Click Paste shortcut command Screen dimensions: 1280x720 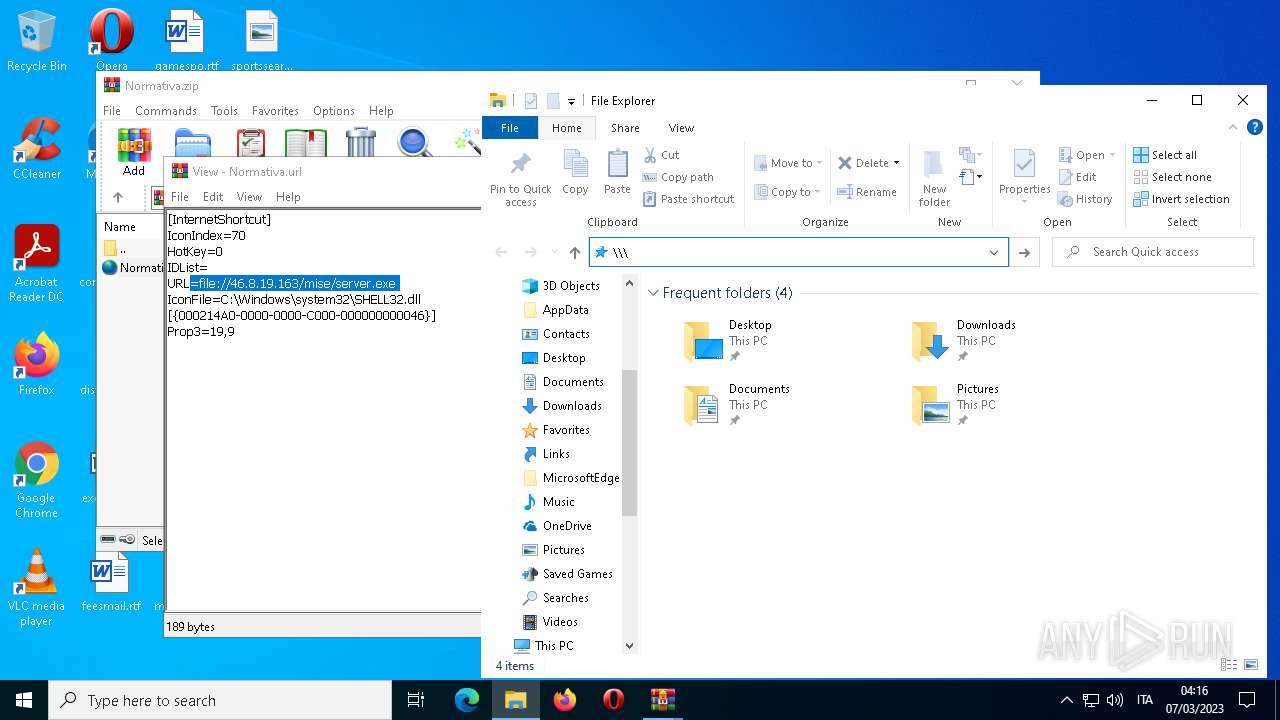[x=688, y=199]
